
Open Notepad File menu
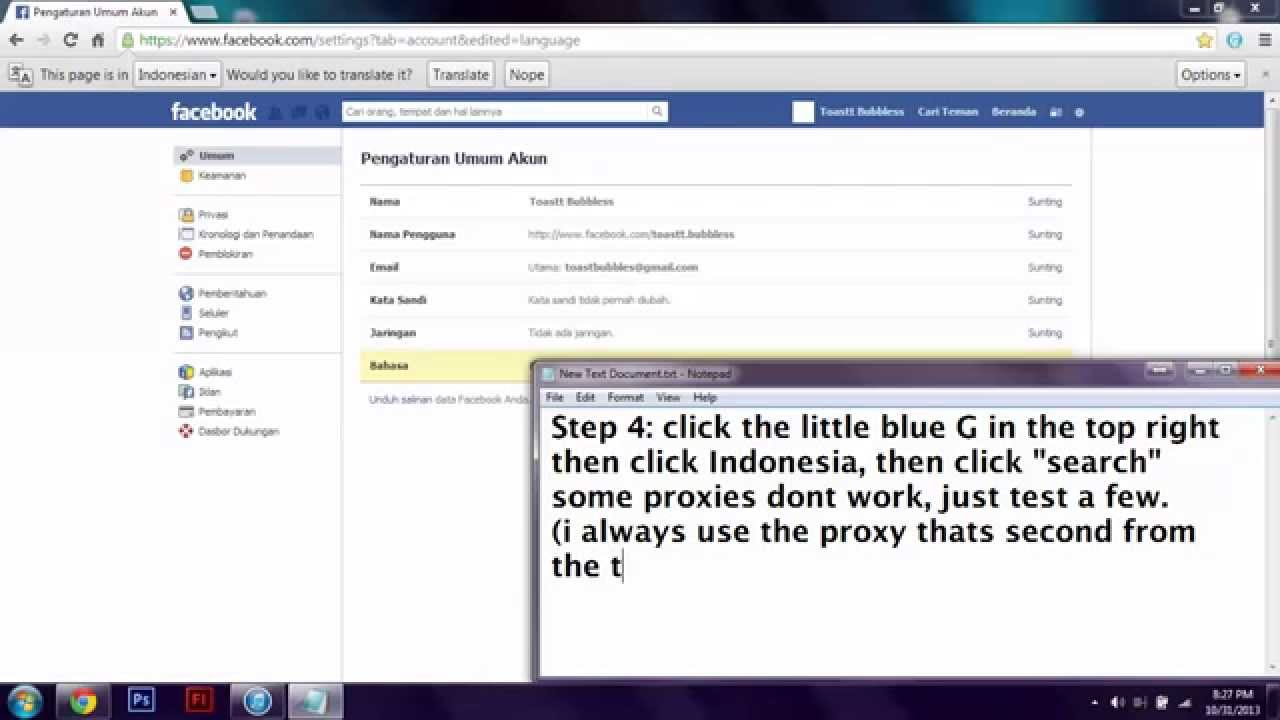tap(554, 397)
